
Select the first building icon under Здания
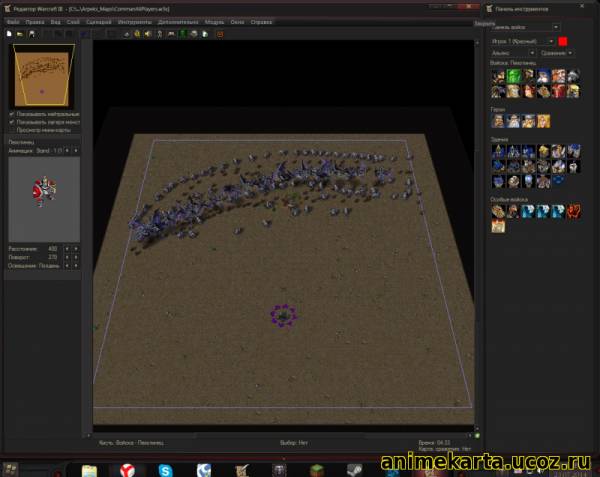click(498, 151)
